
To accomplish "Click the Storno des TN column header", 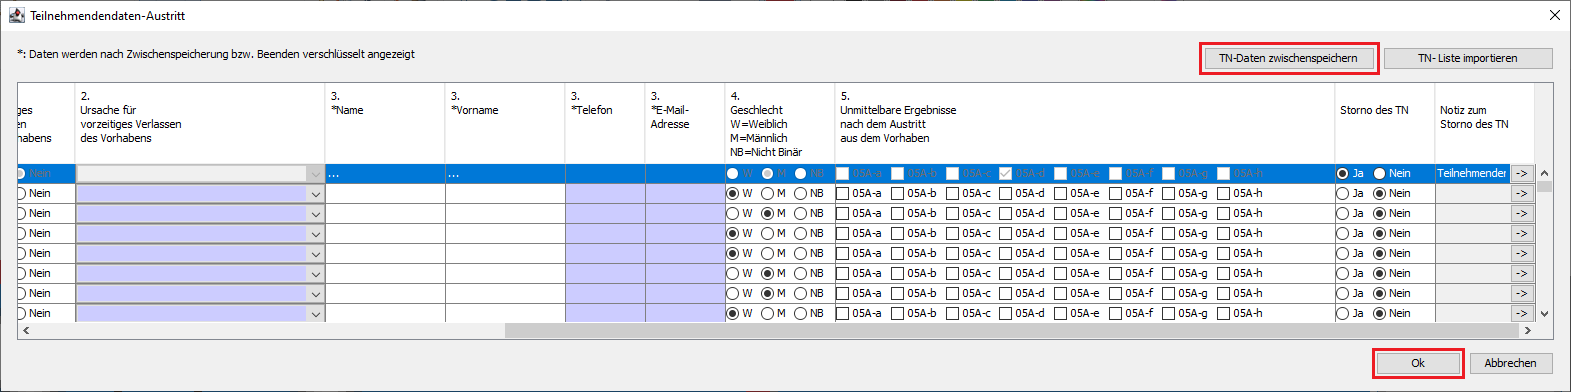I will (1385, 123).
